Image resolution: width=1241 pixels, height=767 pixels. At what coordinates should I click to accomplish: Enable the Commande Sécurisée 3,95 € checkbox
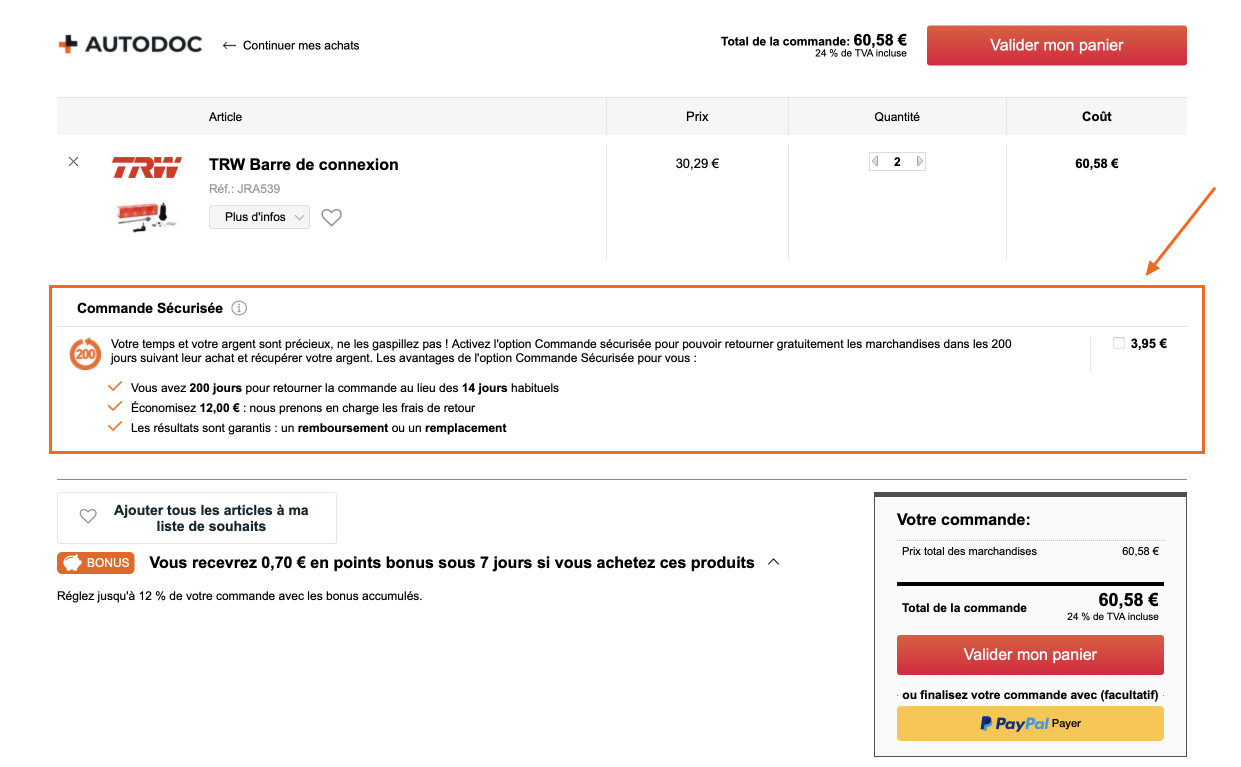pos(1119,344)
